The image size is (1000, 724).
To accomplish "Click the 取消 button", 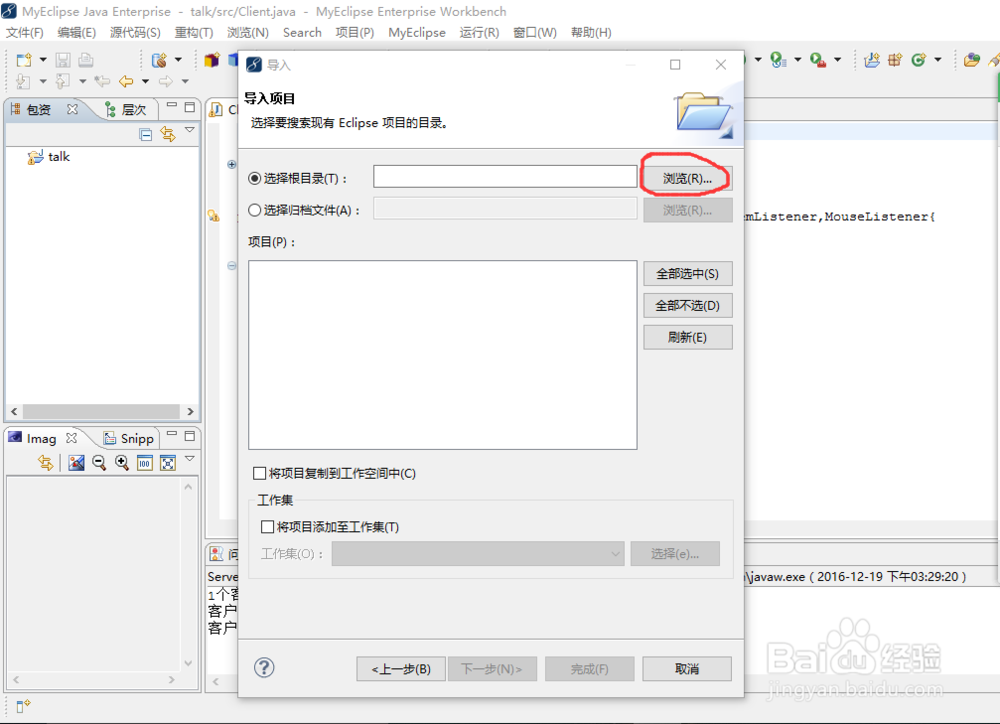I will [687, 669].
